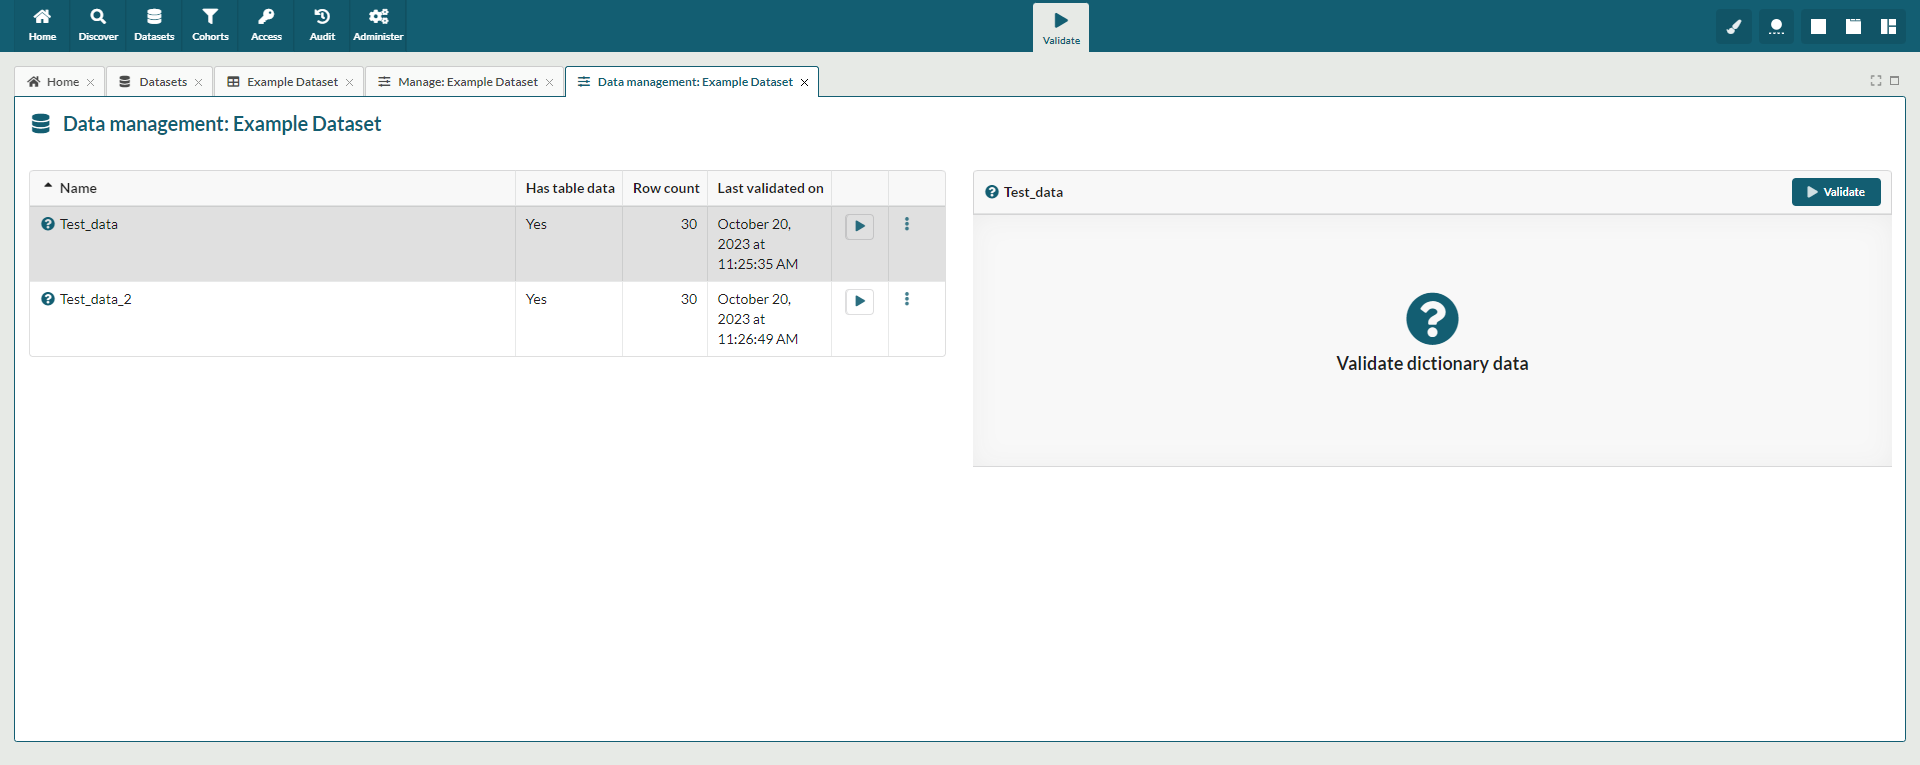Open the Test_data row options menu
The height and width of the screenshot is (765, 1920).
click(x=907, y=225)
